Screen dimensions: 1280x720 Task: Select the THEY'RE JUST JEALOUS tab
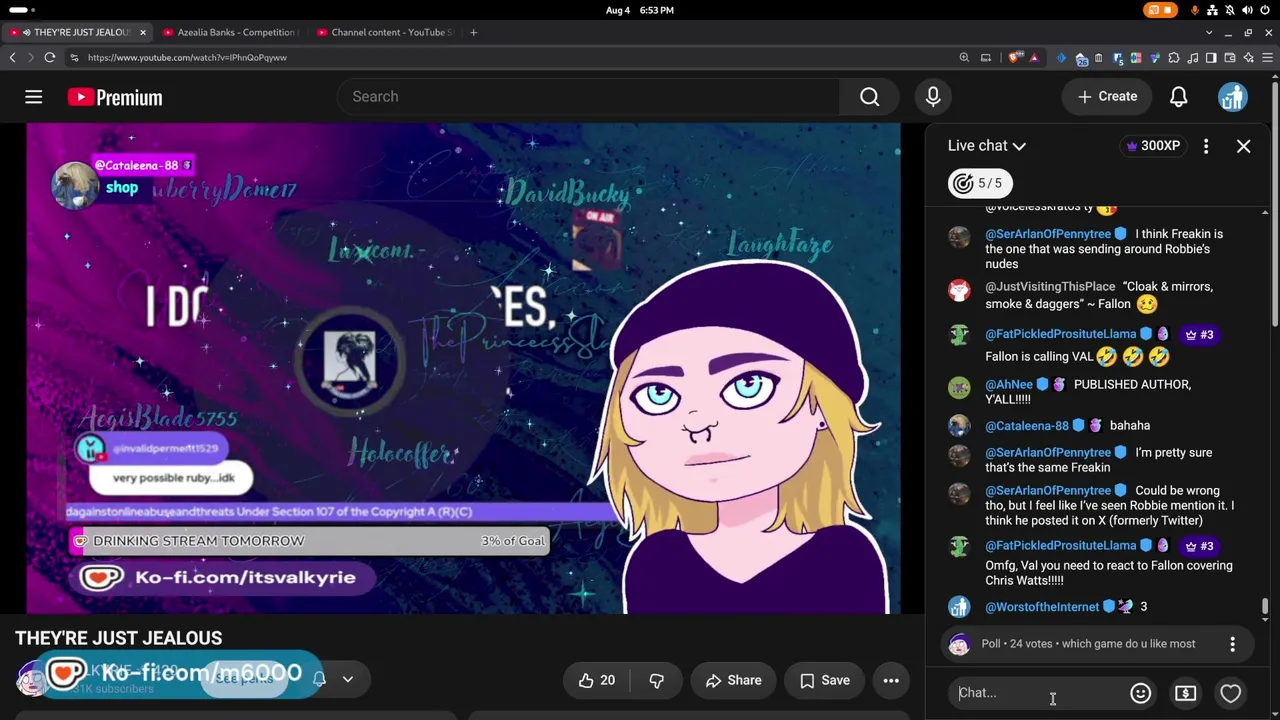coord(76,32)
